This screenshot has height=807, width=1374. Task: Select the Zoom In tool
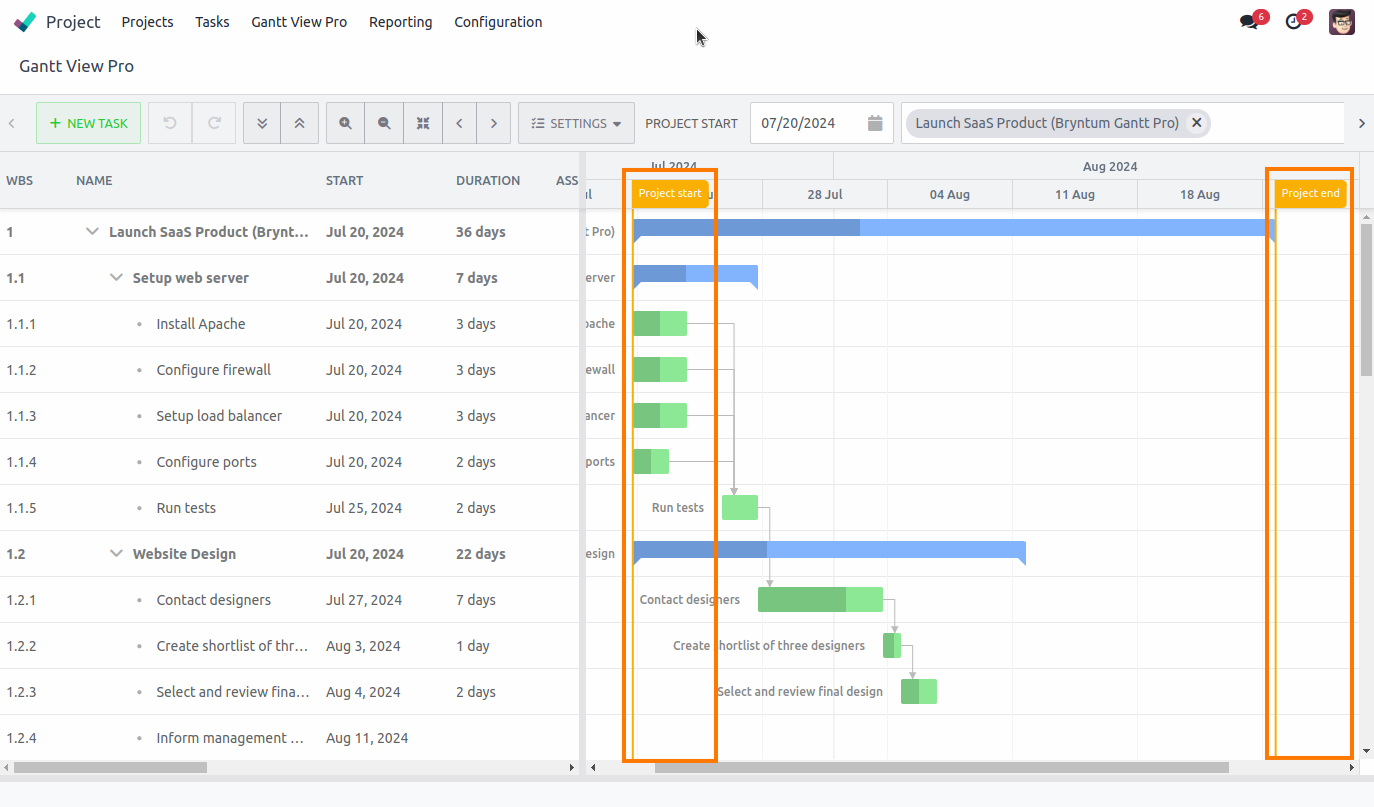[345, 122]
